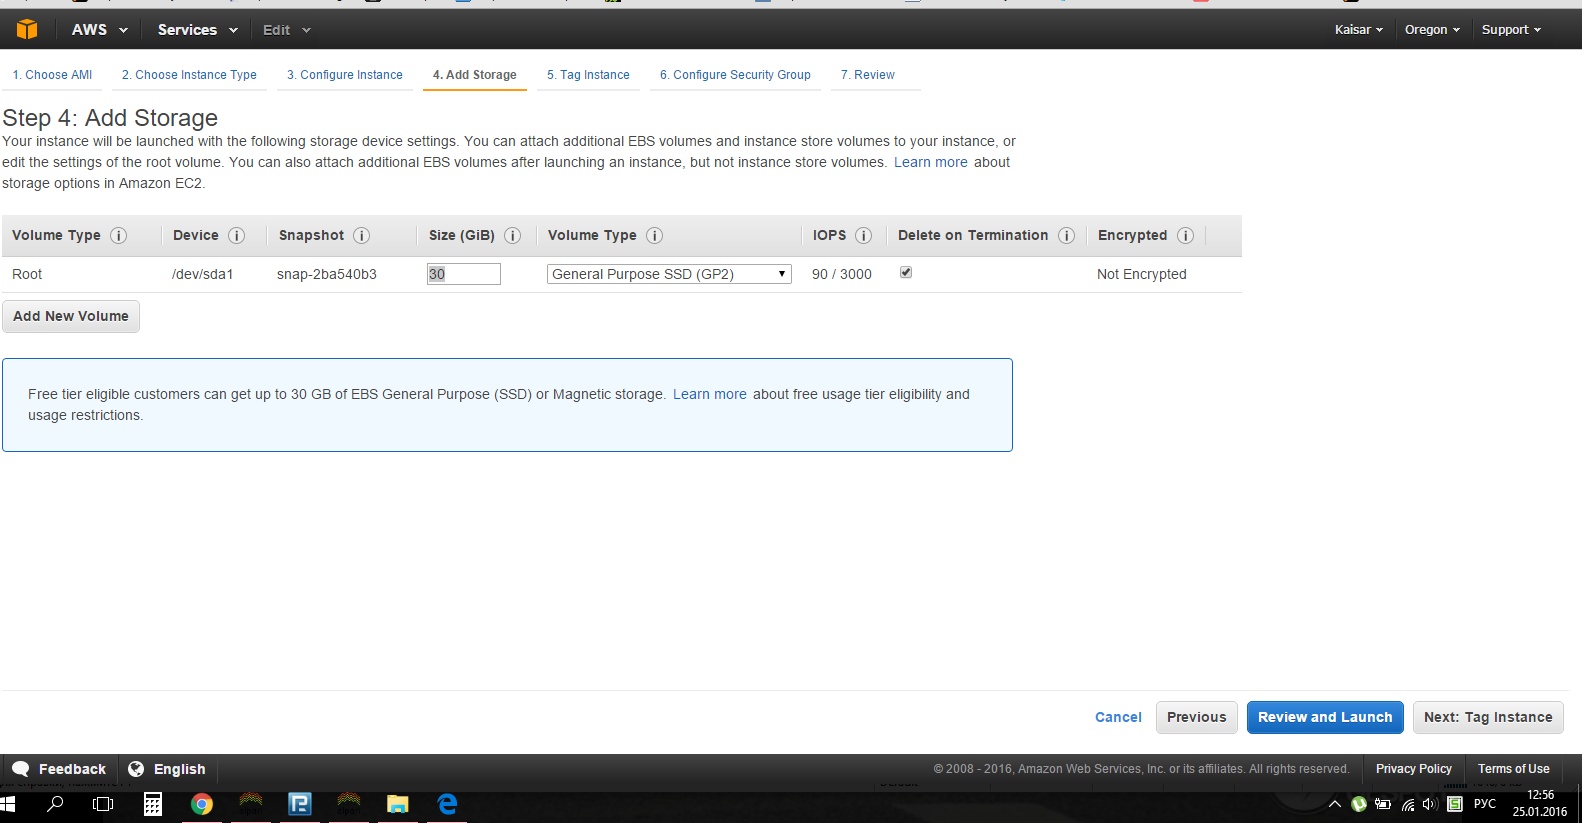Open the General Purpose SSD (GP2) dropdown
This screenshot has height=823, width=1582.
click(669, 274)
